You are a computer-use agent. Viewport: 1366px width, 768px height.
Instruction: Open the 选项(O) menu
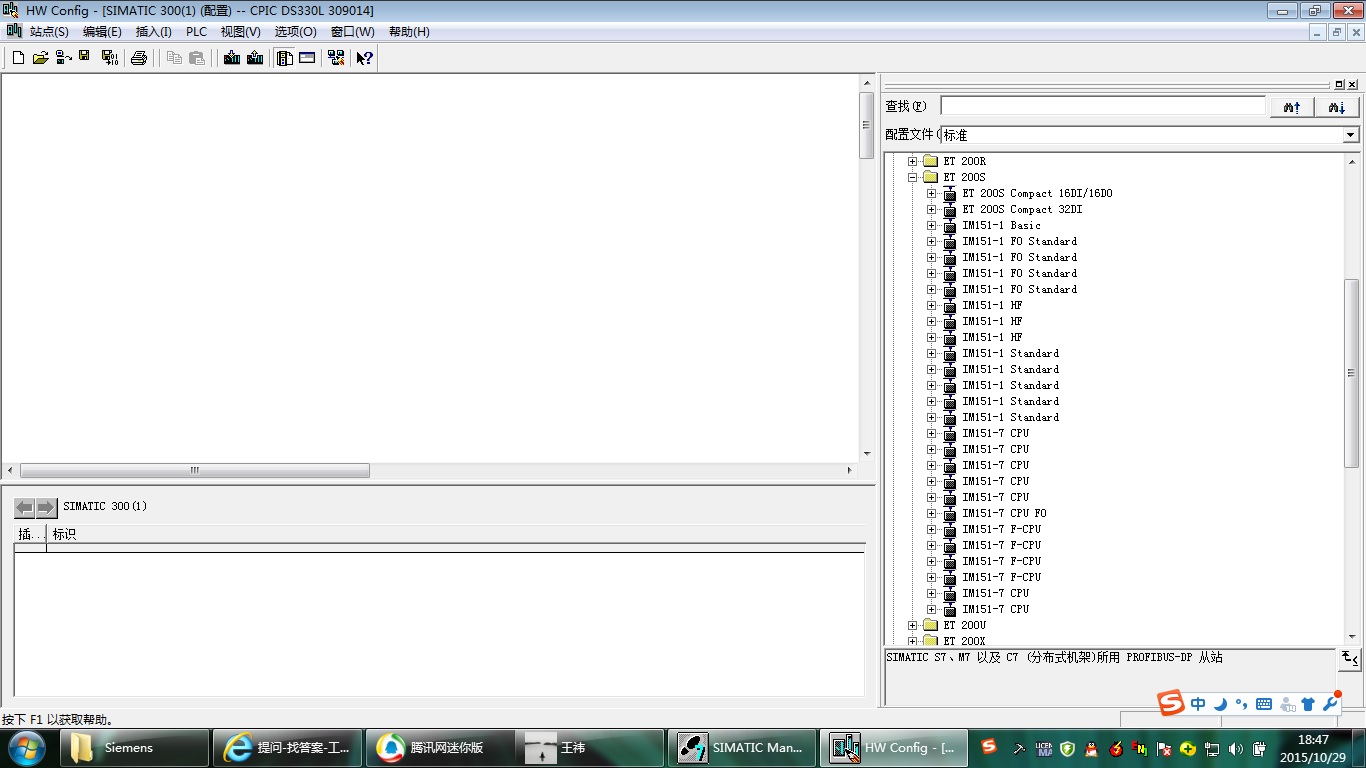click(295, 32)
